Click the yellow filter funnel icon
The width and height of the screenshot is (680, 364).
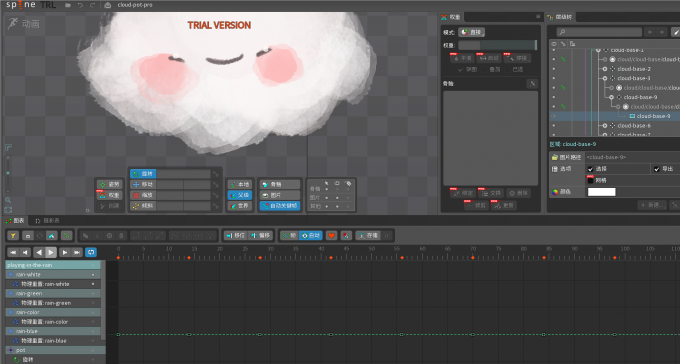(x=13, y=236)
